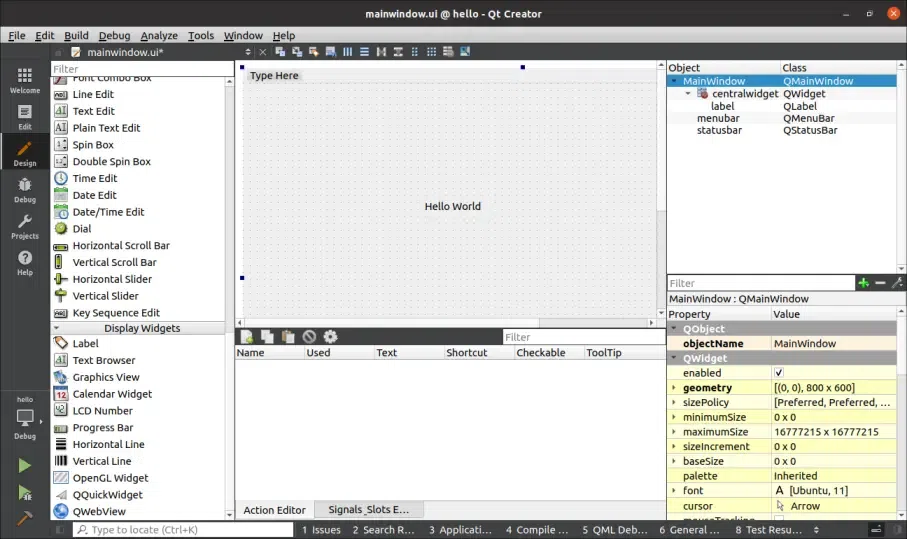
Task: Click Break Layout toolbar icon
Action: pyautogui.click(x=448, y=51)
